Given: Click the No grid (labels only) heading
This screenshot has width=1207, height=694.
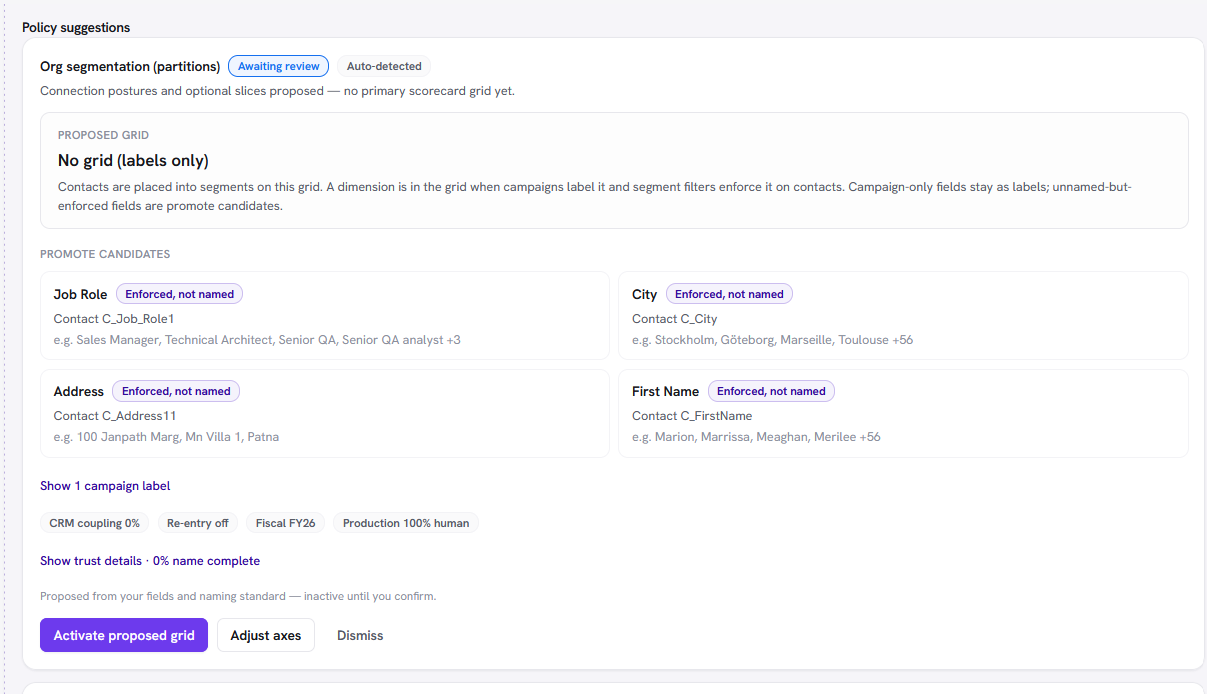Looking at the screenshot, I should coord(133,160).
